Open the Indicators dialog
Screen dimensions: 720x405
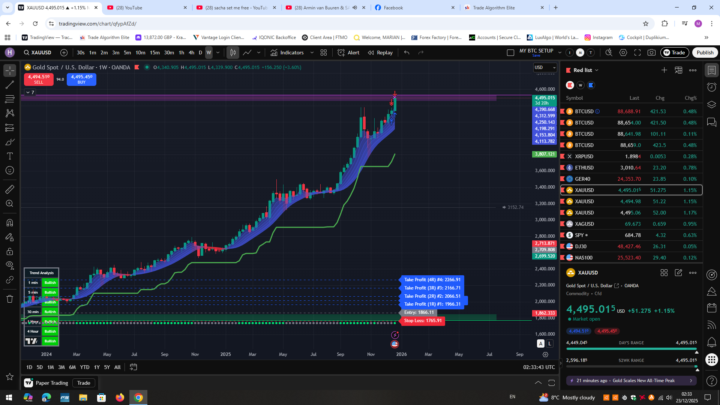coord(287,53)
